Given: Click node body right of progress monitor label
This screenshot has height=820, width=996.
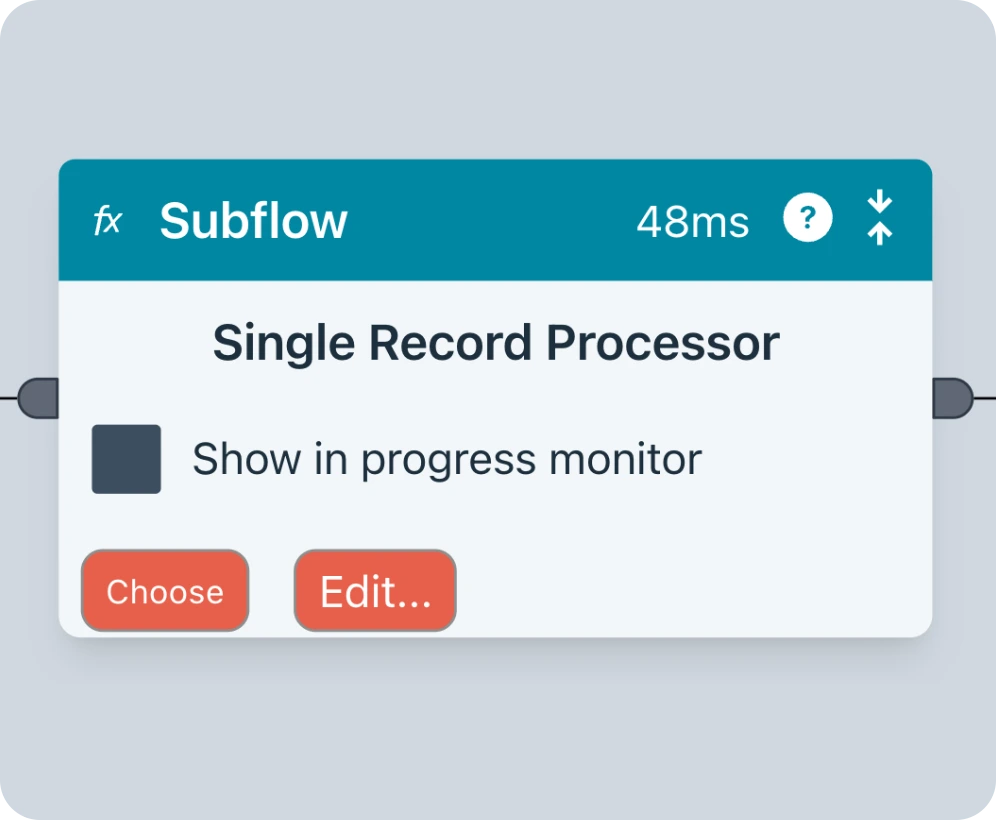Looking at the screenshot, I should [x=810, y=459].
